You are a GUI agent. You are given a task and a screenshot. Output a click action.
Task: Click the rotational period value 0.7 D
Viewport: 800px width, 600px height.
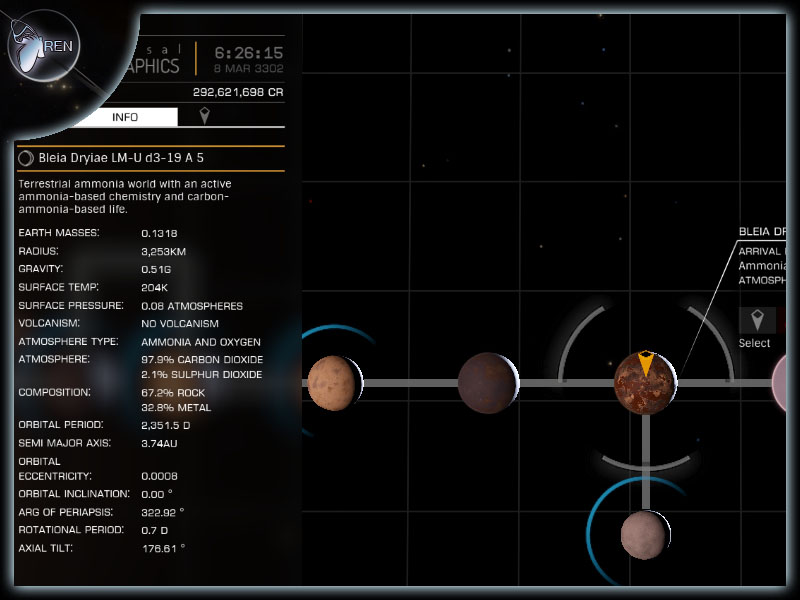[x=155, y=531]
